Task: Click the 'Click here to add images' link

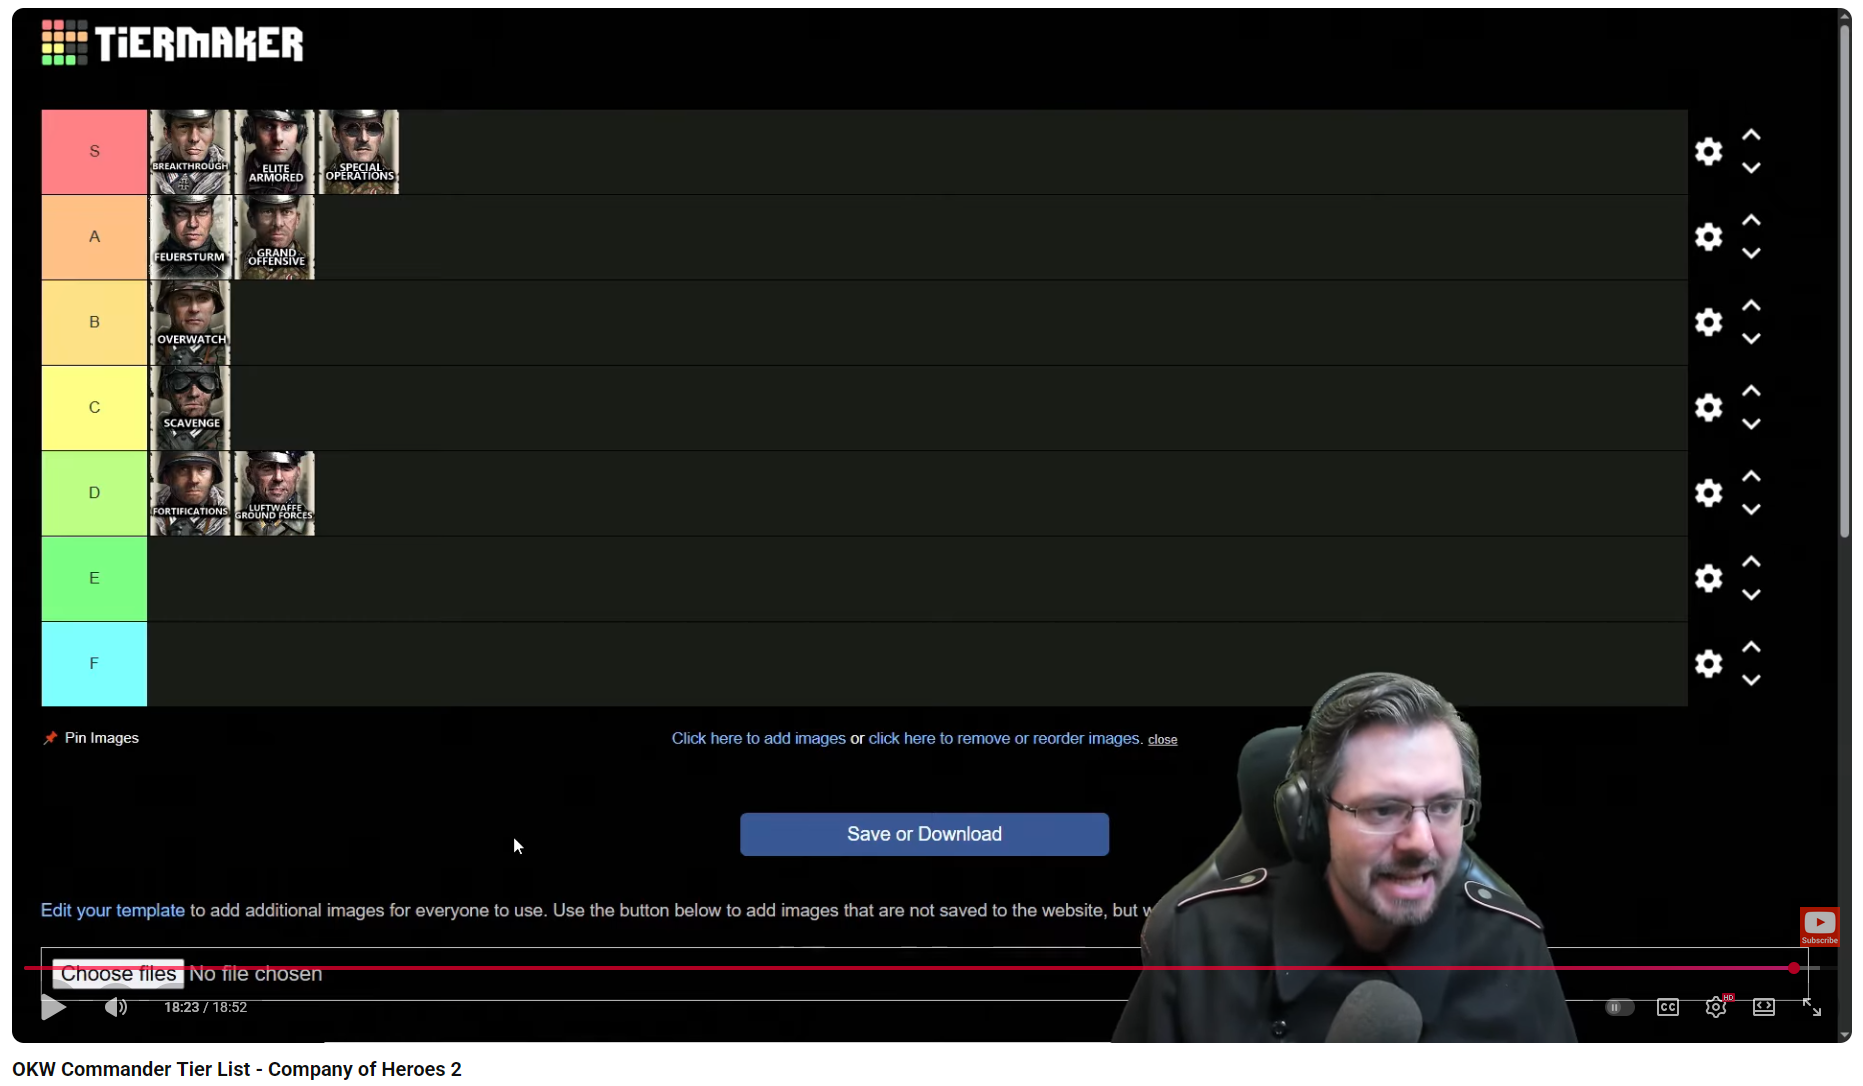Action: 758,738
